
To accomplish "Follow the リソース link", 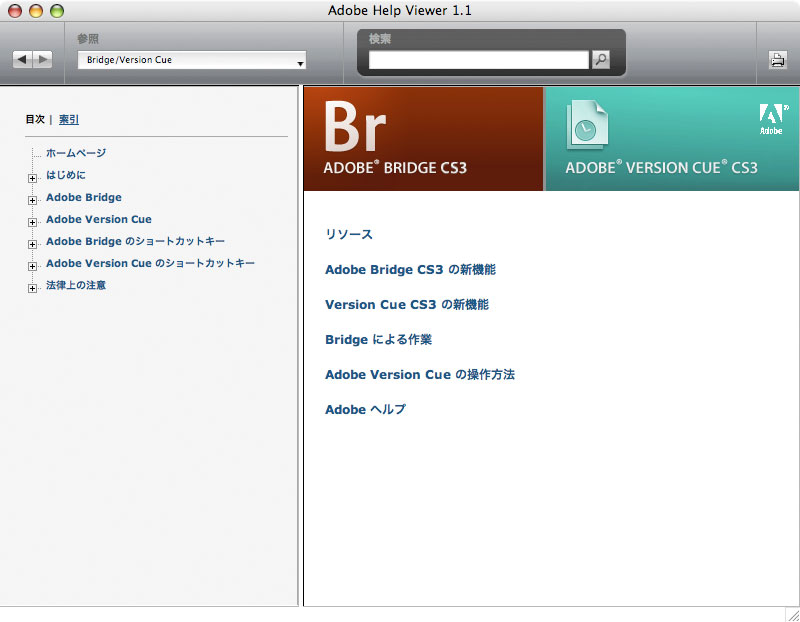I will (x=349, y=234).
